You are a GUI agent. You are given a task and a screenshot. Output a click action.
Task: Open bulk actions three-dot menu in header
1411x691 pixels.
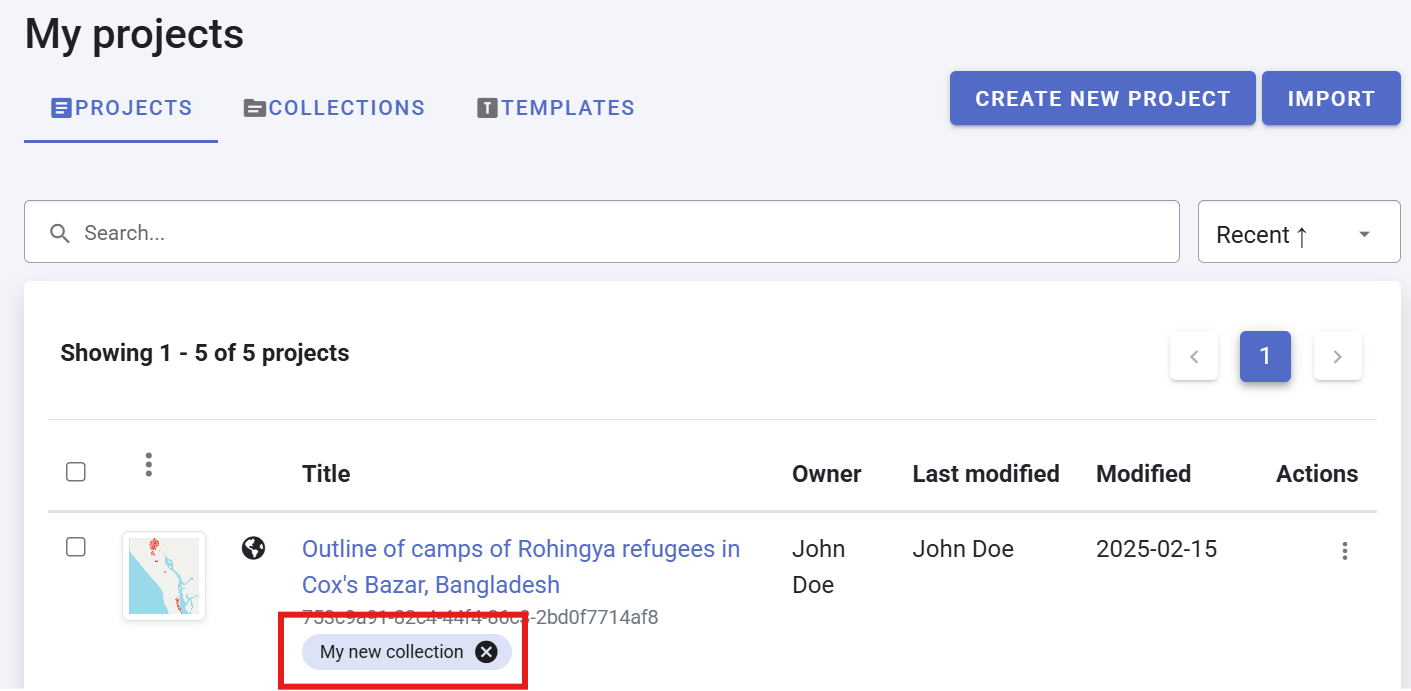point(148,465)
